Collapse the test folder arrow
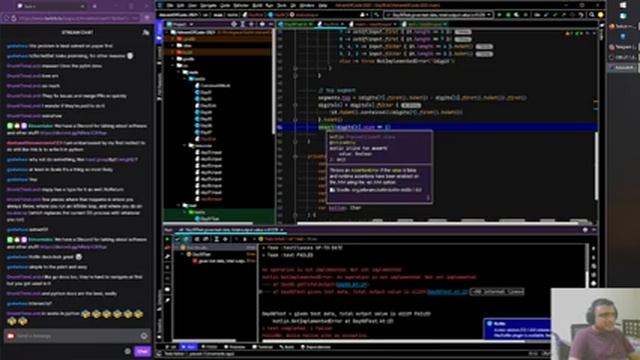Screen dimensions: 640x360 pos(179,205)
